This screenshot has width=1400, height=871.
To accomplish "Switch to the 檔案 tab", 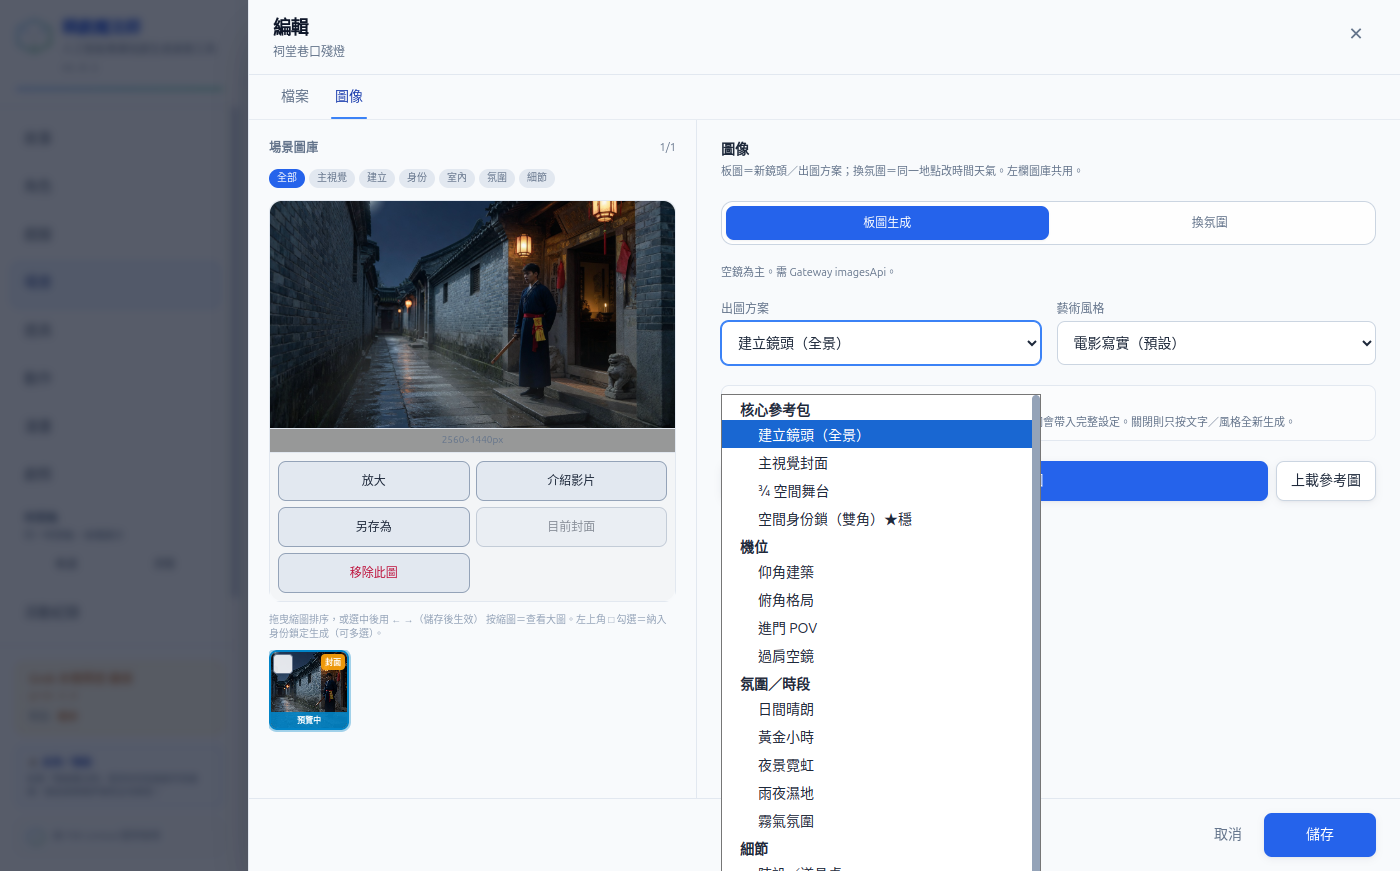I will pyautogui.click(x=295, y=97).
